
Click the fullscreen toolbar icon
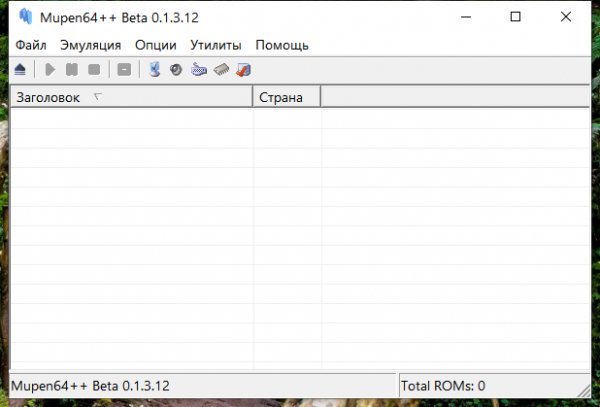123,70
